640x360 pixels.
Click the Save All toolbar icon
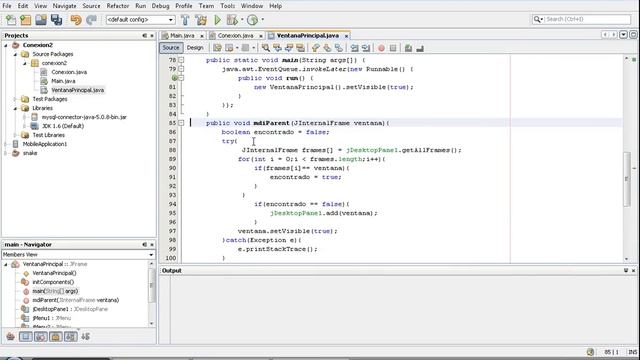tap(56, 20)
